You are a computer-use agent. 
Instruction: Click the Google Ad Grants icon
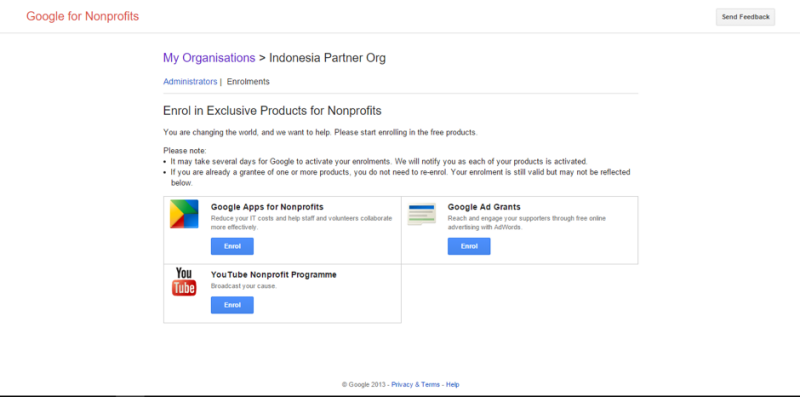421,214
